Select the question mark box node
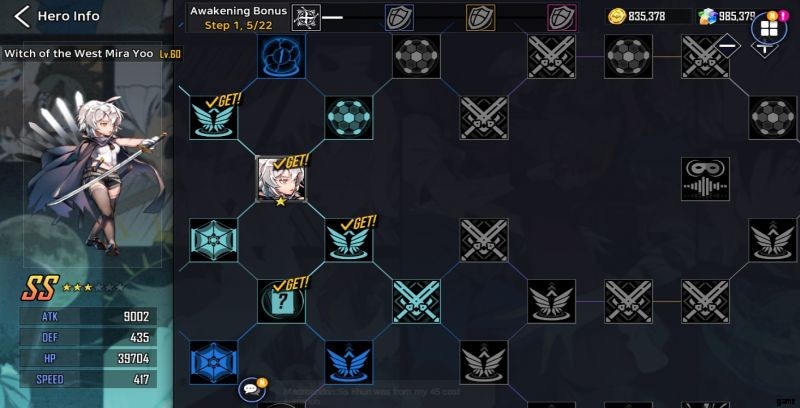This screenshot has height=408, width=800. click(x=281, y=301)
